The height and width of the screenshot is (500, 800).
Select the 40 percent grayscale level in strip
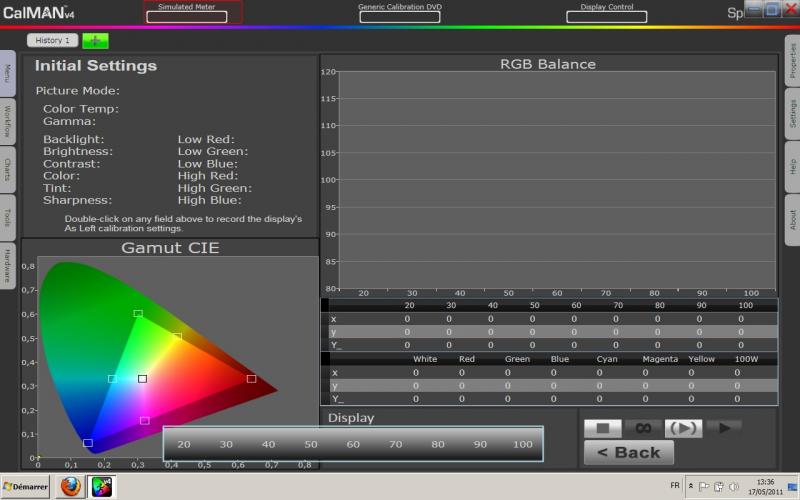pos(269,444)
